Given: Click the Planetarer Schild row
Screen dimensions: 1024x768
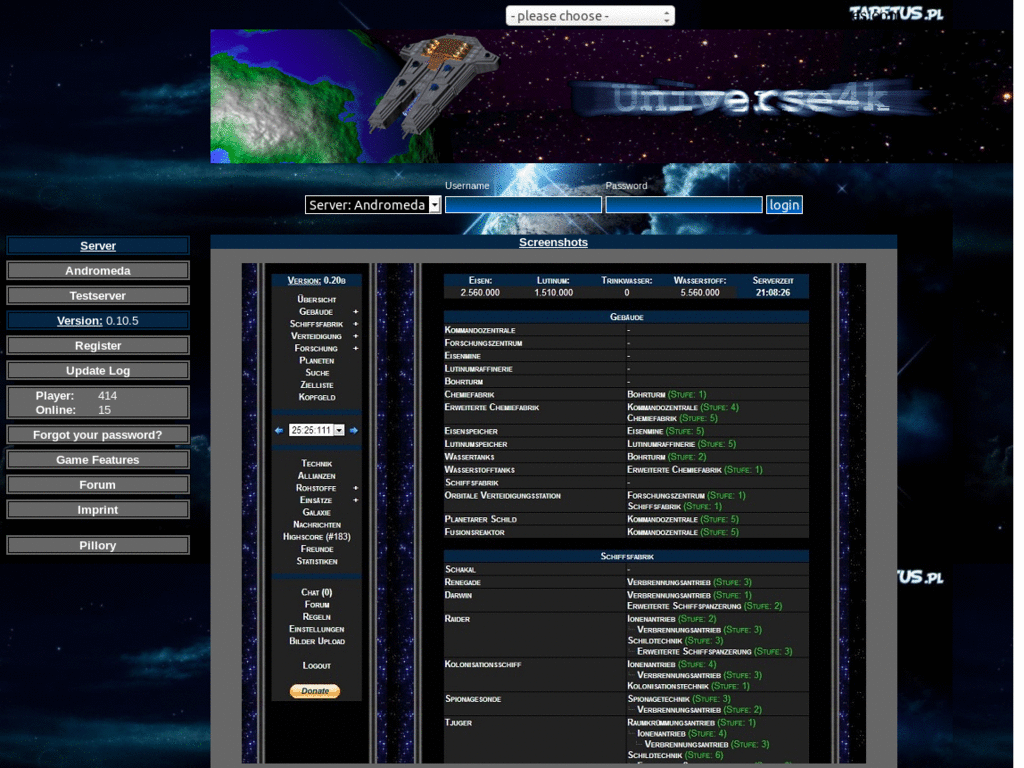Looking at the screenshot, I should pyautogui.click(x=626, y=519).
